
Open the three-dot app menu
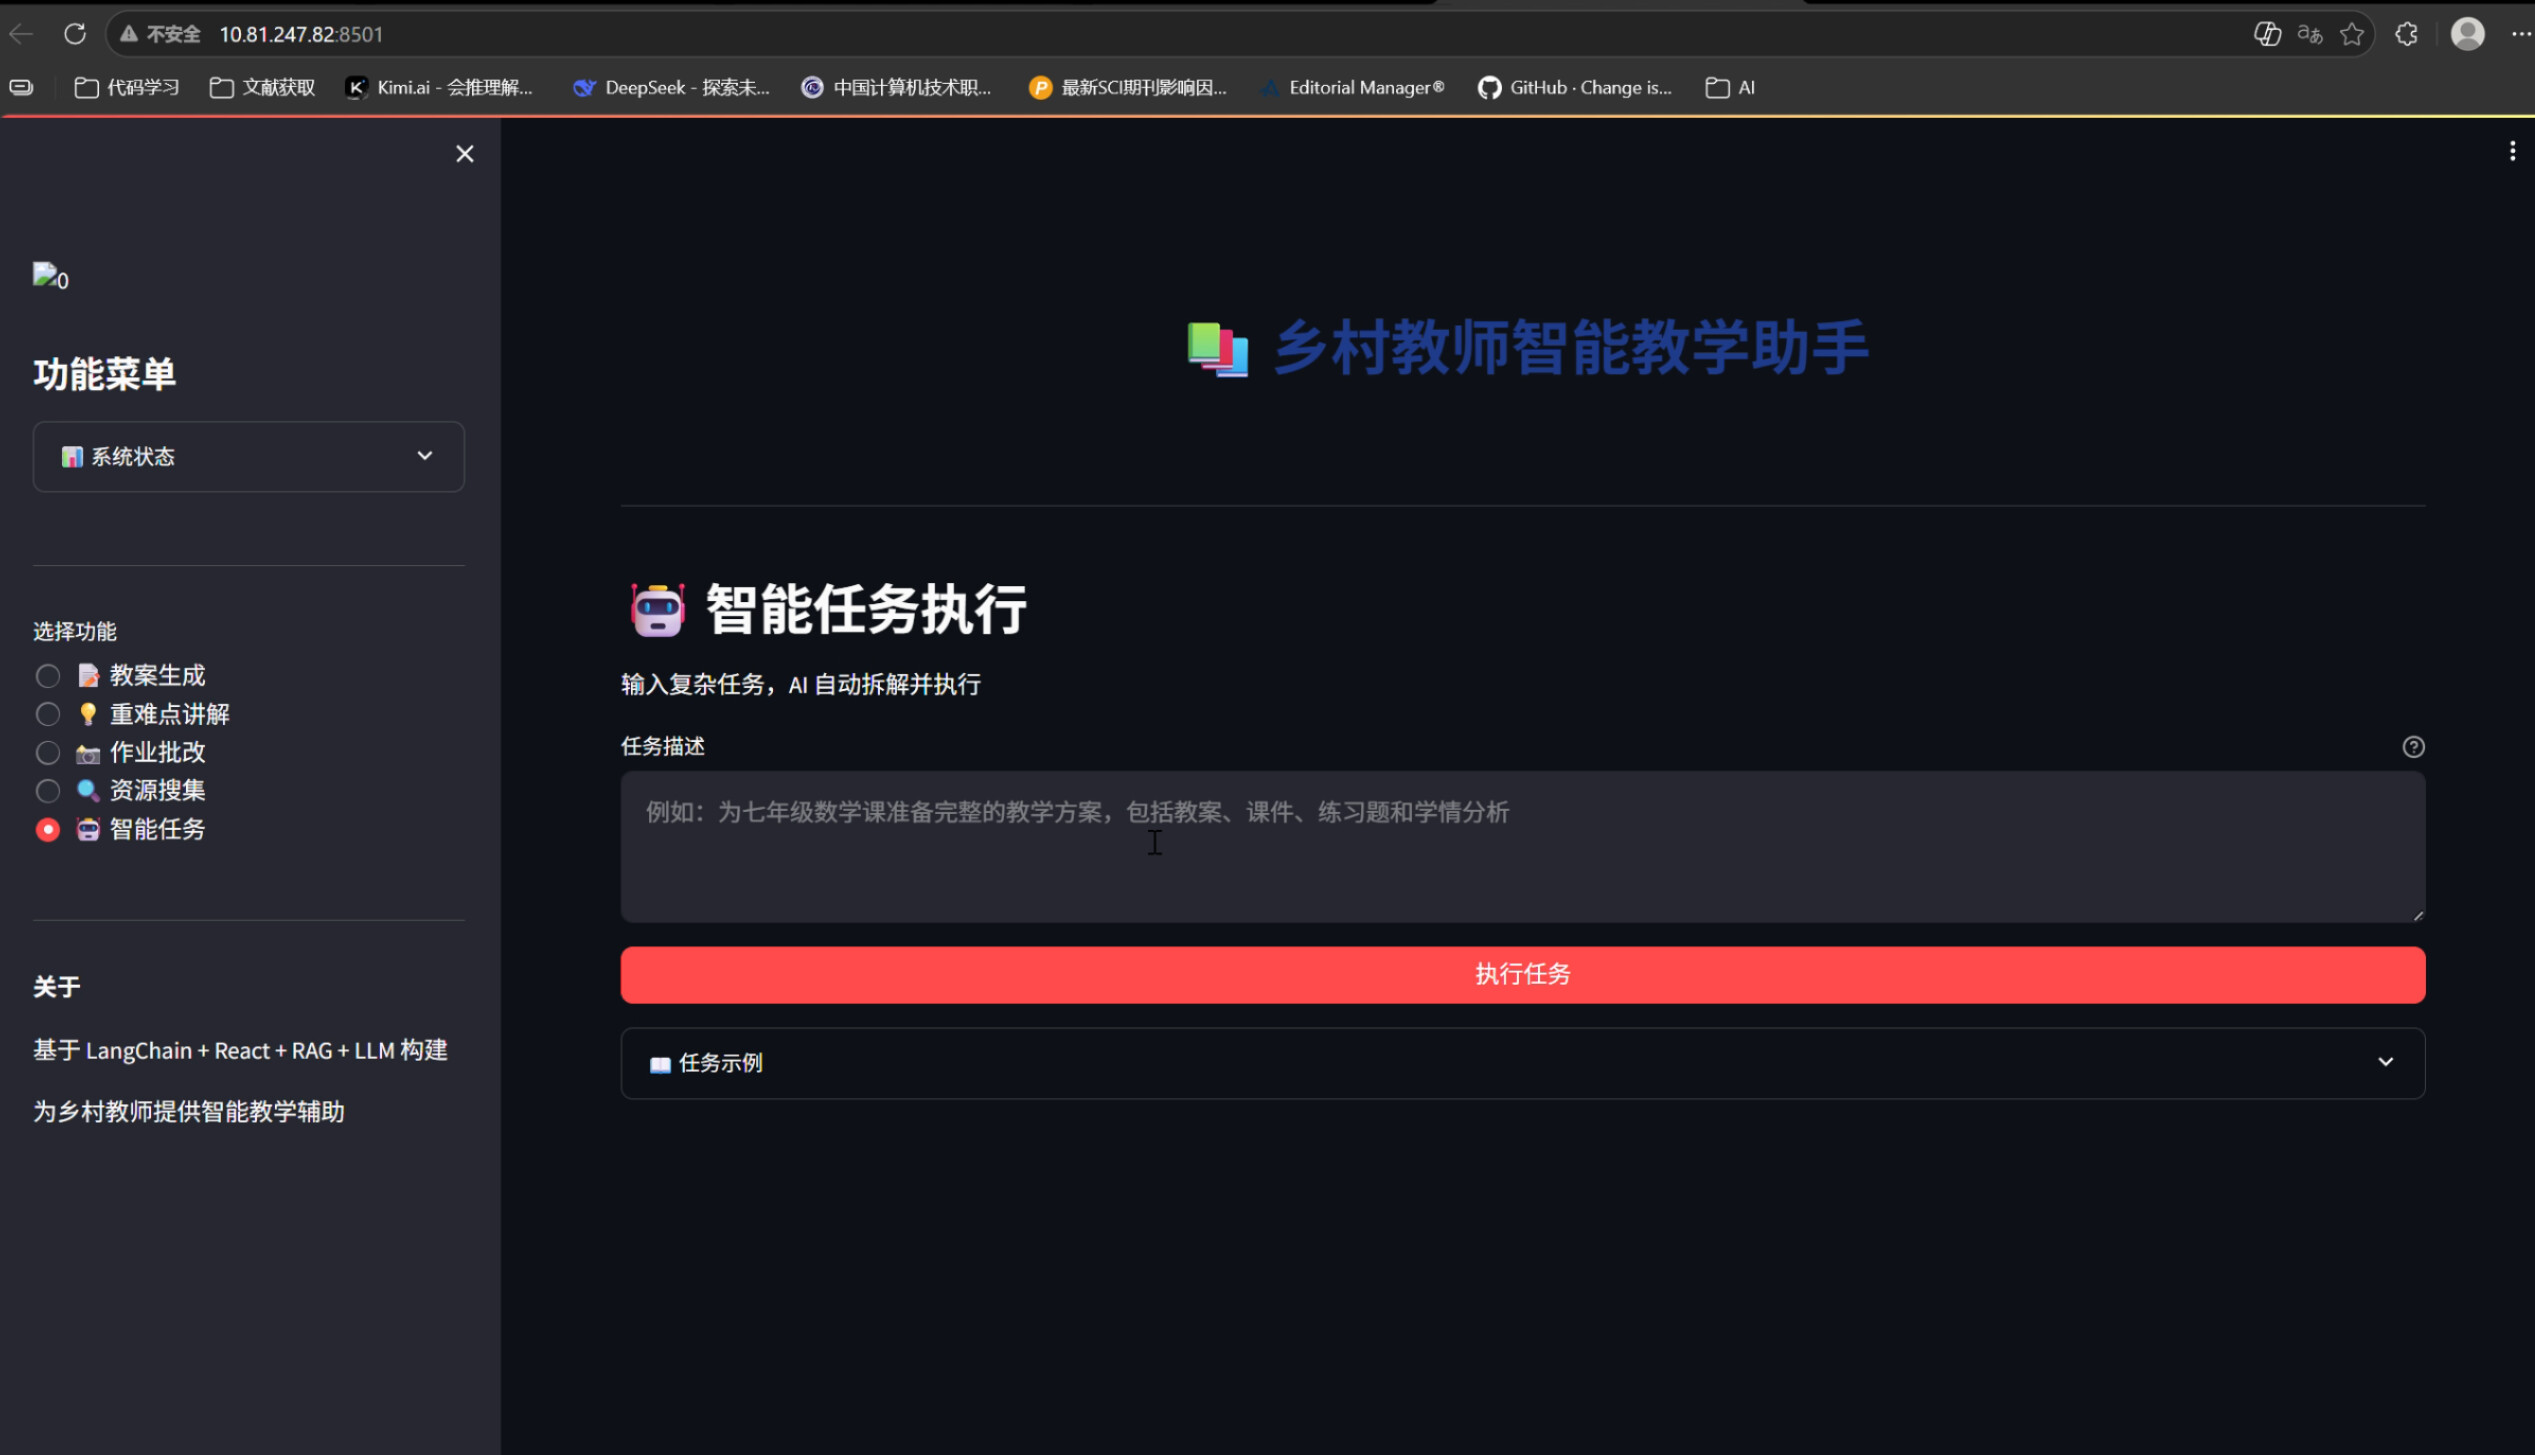[2511, 151]
